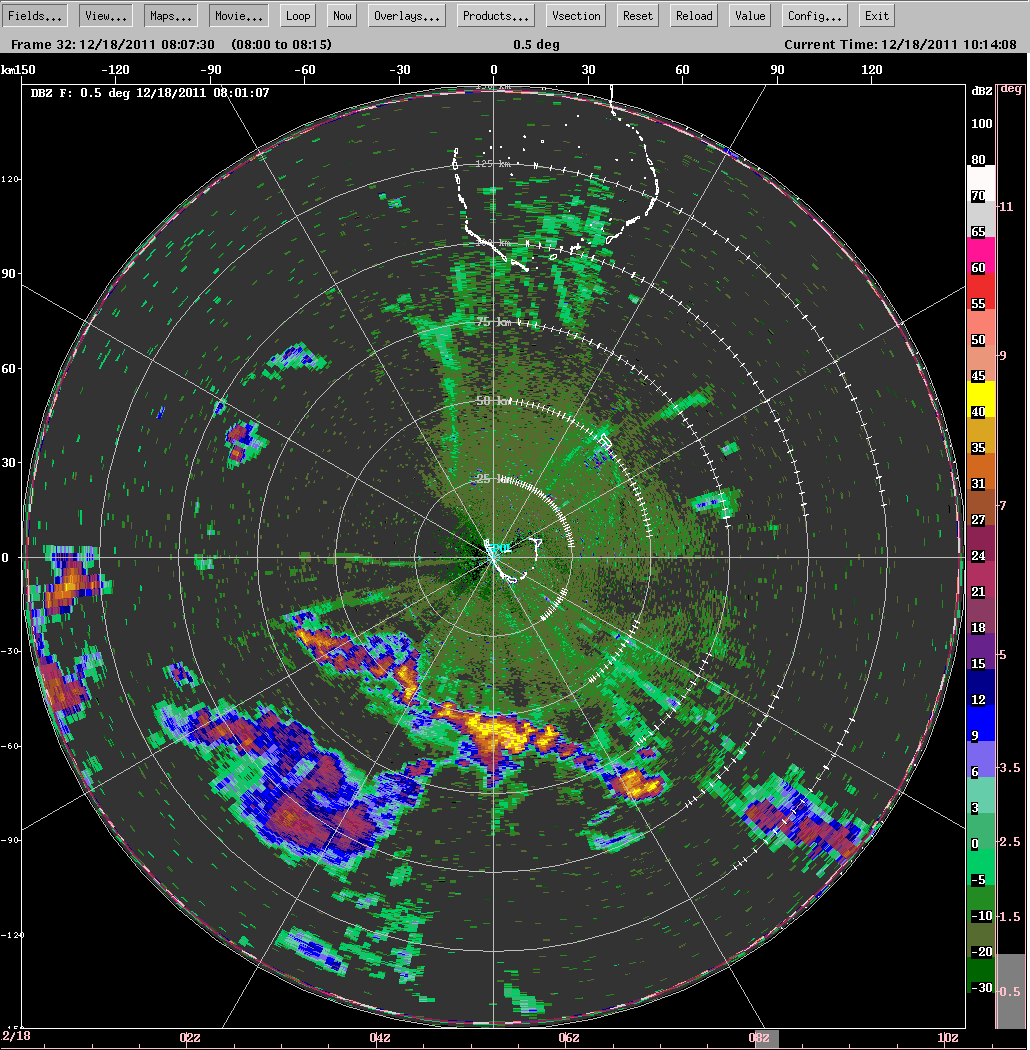
Task: Click the dBZ label atop the color scale
Action: tap(981, 90)
